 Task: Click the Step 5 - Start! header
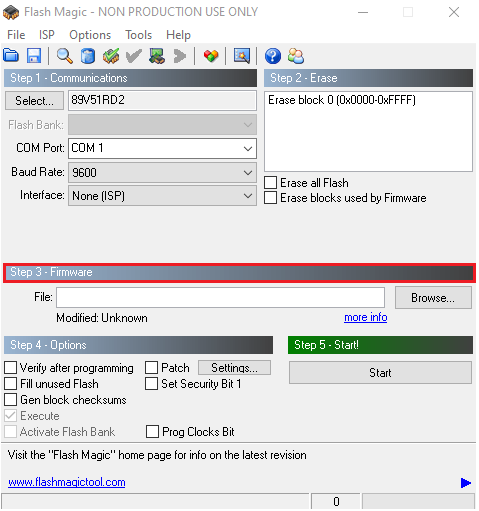tap(380, 345)
